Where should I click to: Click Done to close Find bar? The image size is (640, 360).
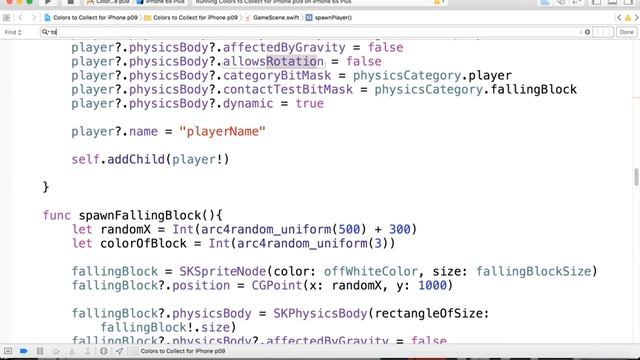[626, 32]
